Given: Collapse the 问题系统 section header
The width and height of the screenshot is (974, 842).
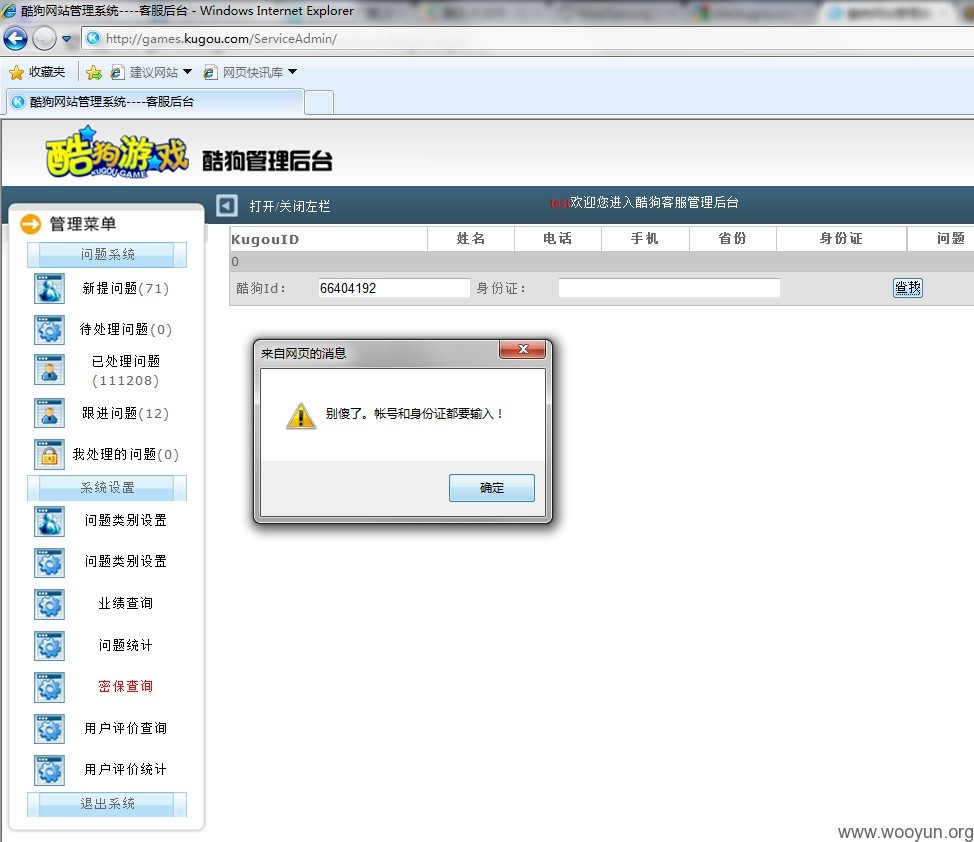Looking at the screenshot, I should pos(107,254).
